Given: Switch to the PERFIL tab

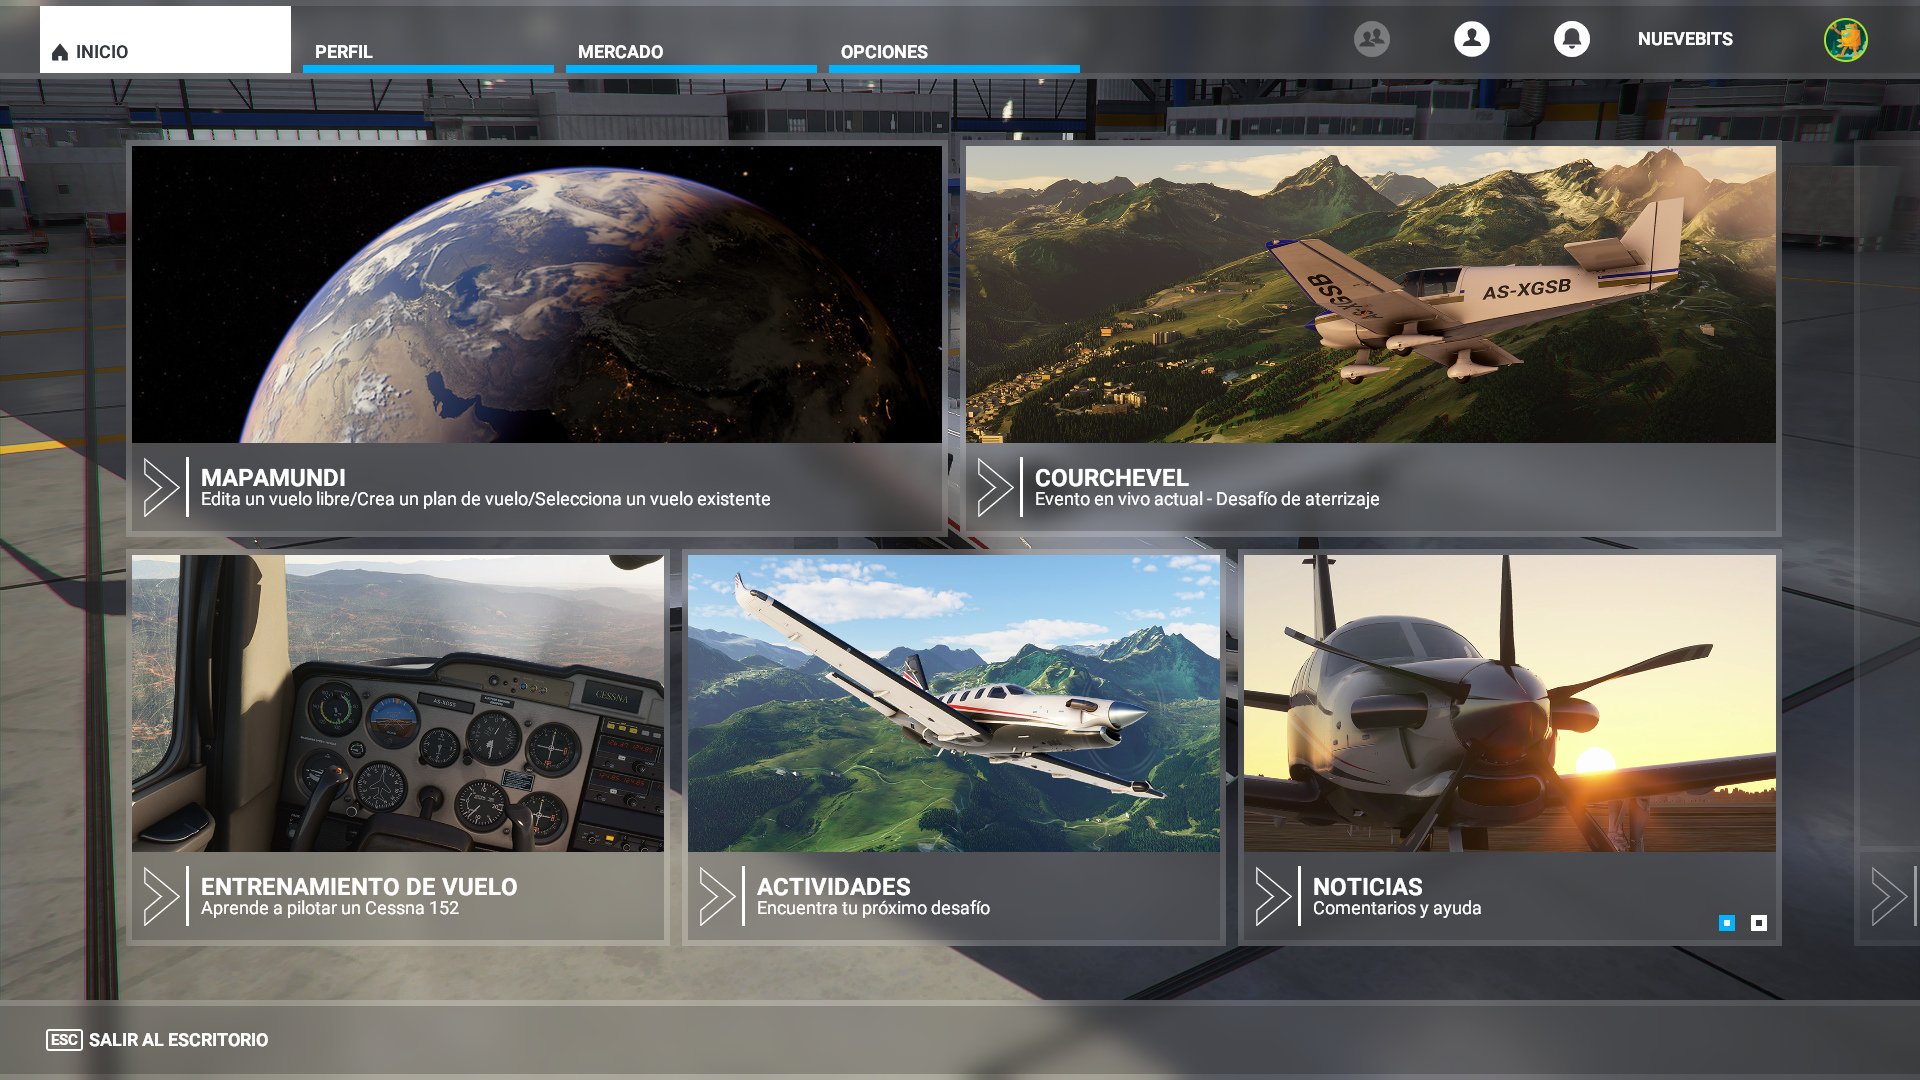Looking at the screenshot, I should [343, 49].
